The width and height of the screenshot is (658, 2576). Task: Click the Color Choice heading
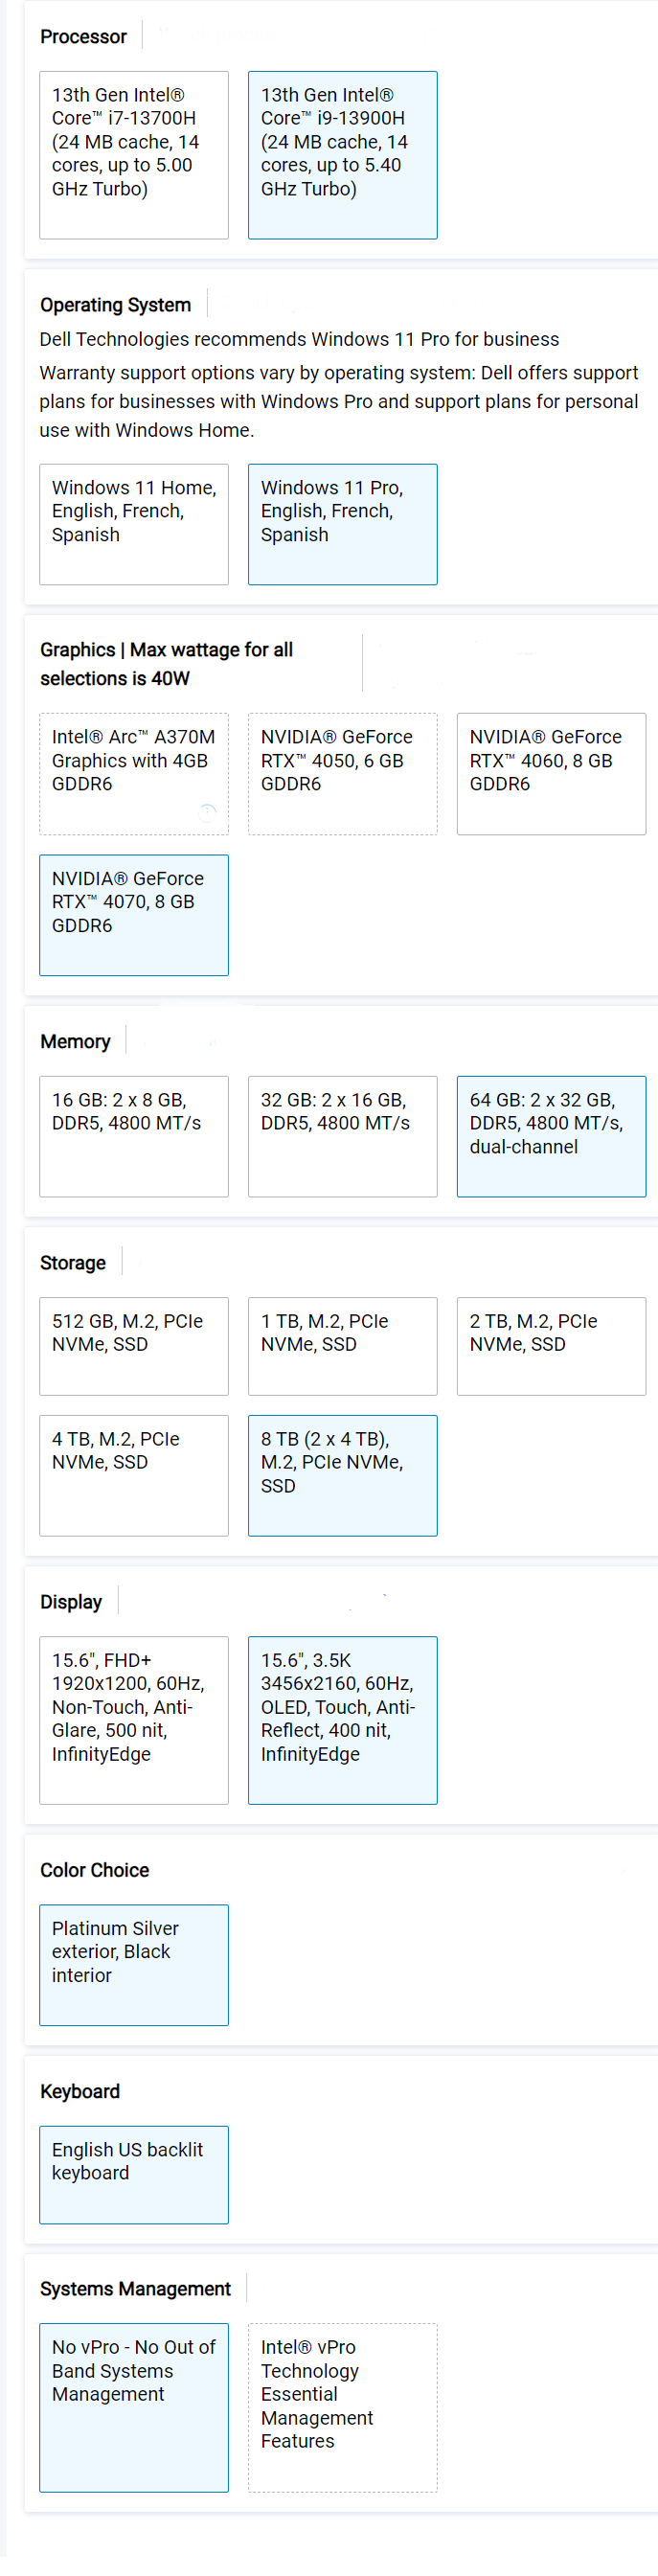point(94,1870)
